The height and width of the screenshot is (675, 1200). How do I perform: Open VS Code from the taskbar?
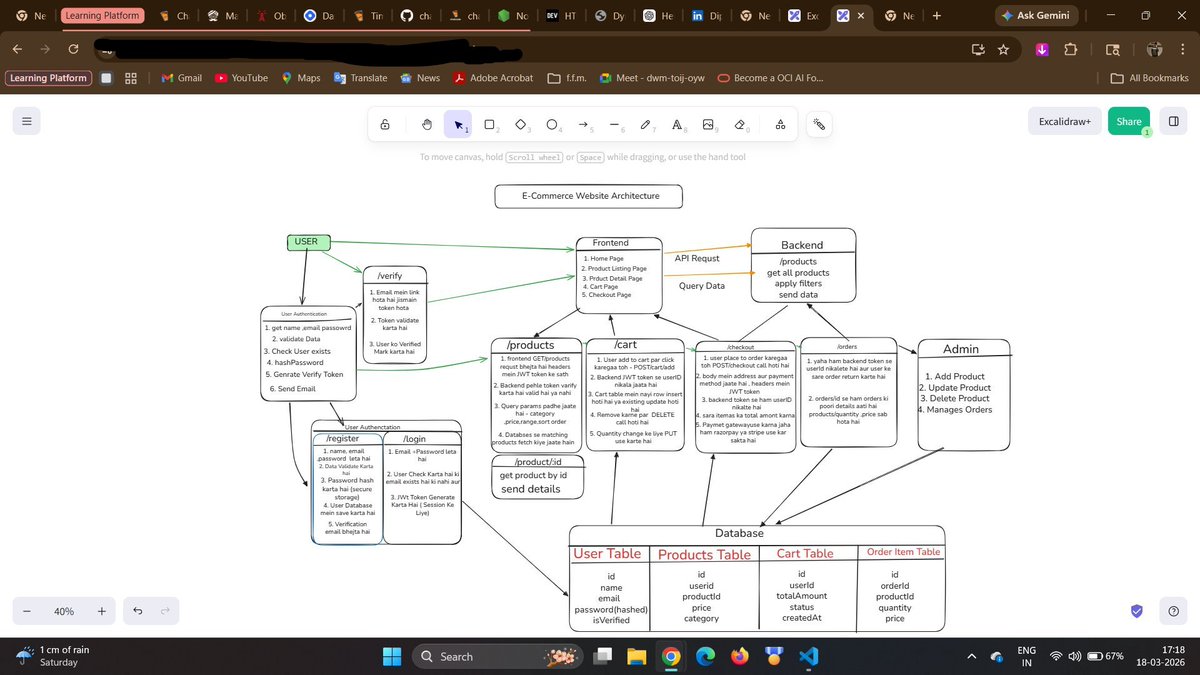tap(809, 656)
